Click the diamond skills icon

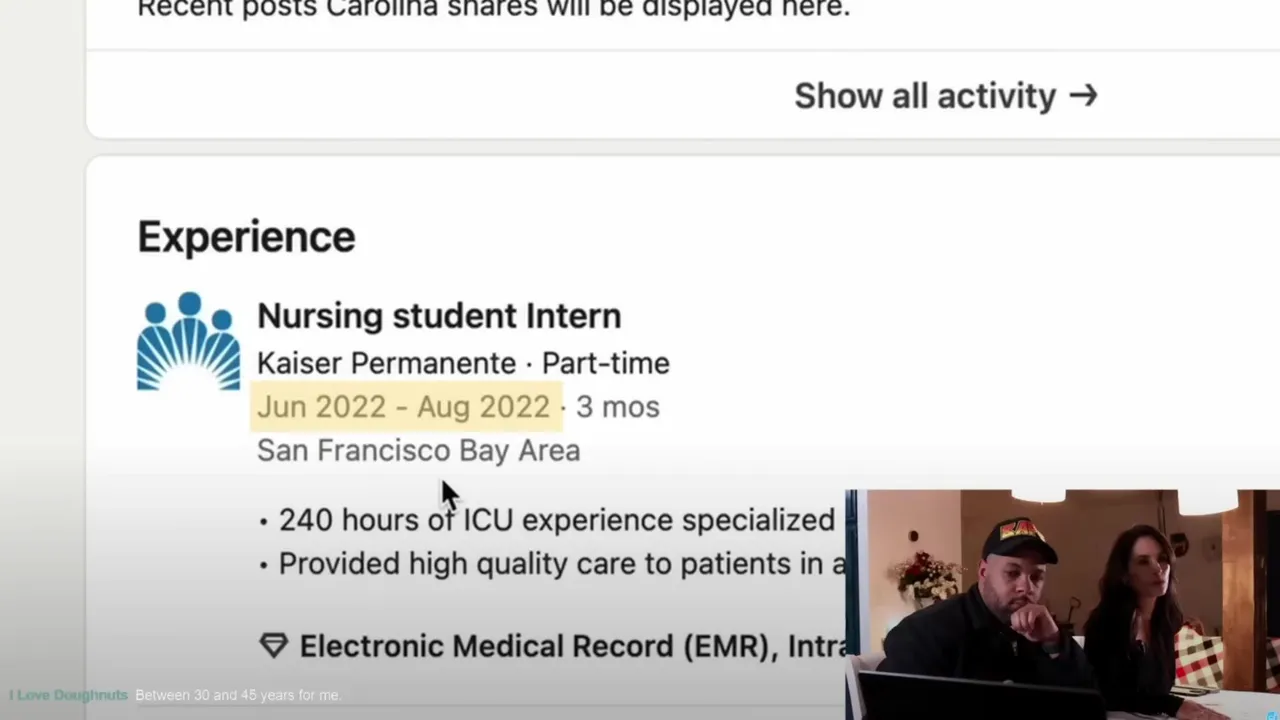click(x=273, y=646)
